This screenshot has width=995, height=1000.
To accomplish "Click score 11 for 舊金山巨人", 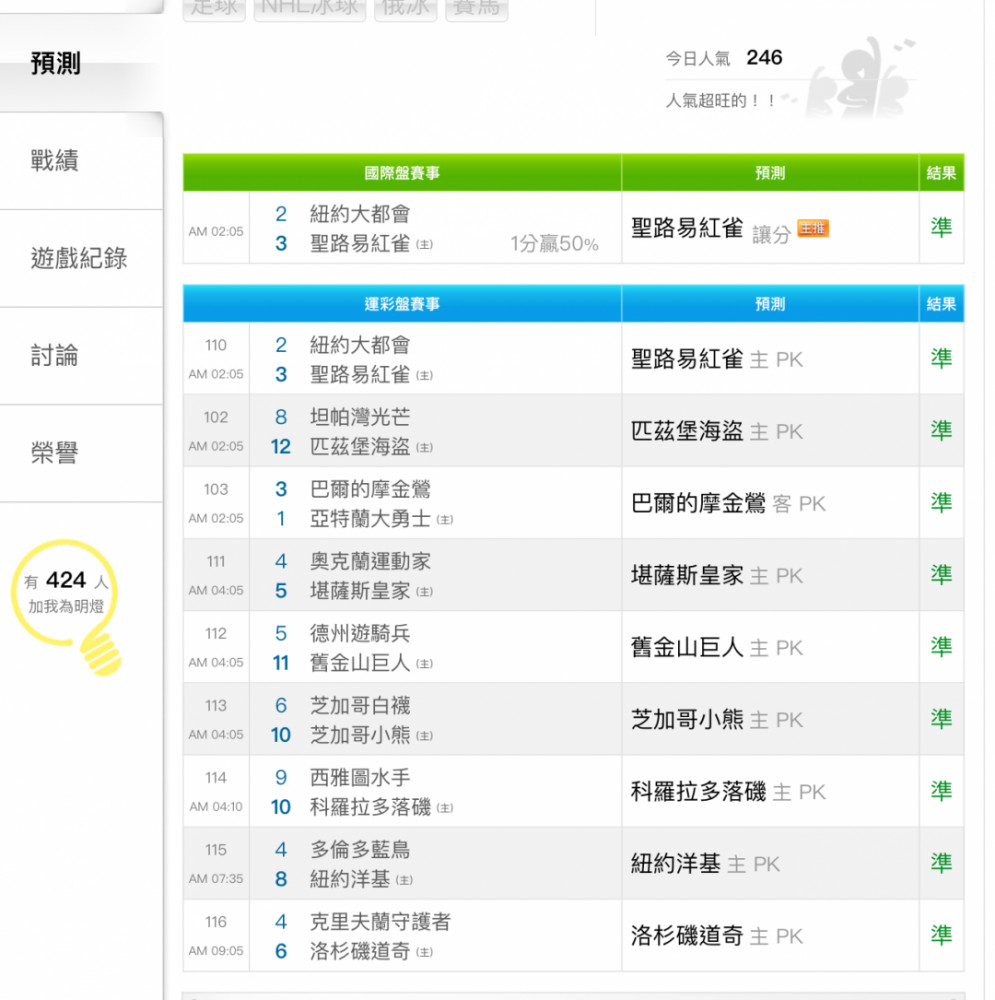I will 281,663.
